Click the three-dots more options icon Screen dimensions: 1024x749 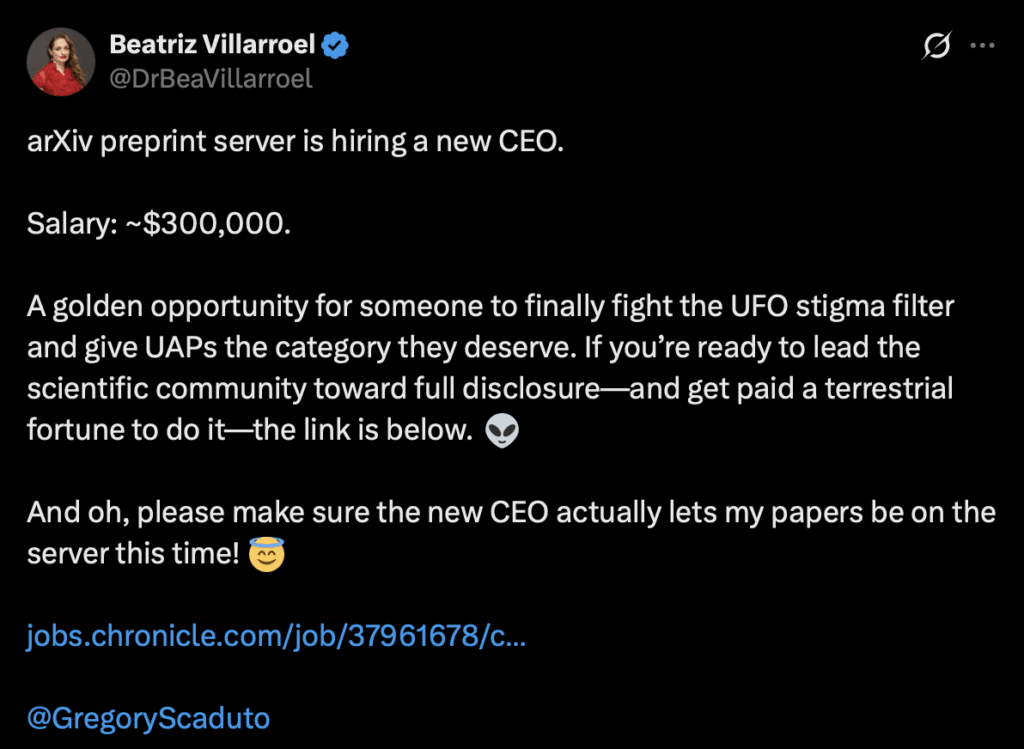[x=982, y=44]
